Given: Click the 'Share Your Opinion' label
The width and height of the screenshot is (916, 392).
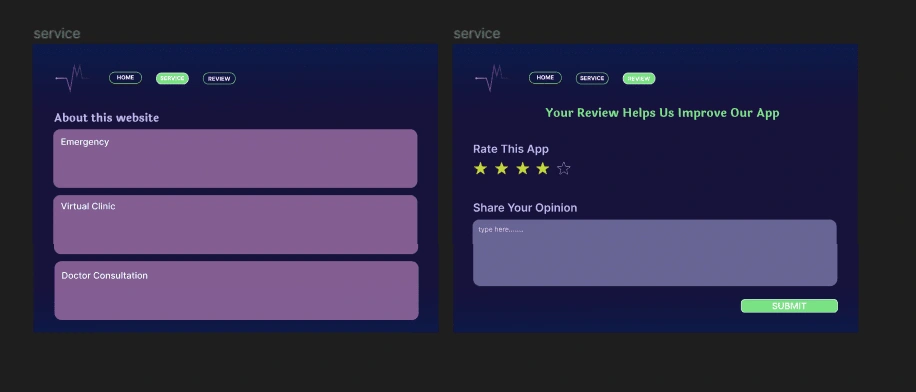Looking at the screenshot, I should (525, 207).
